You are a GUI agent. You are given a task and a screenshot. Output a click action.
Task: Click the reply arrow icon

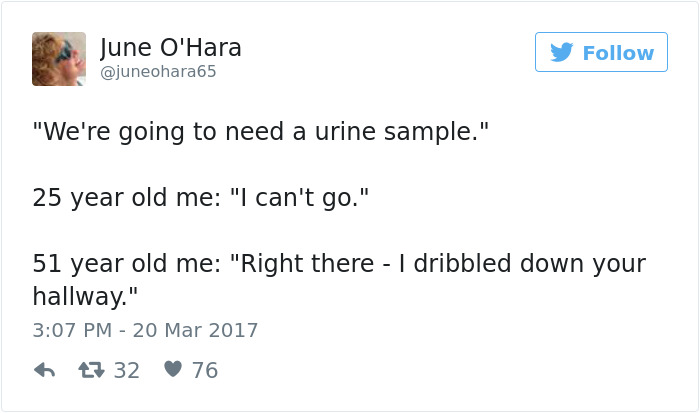(44, 370)
